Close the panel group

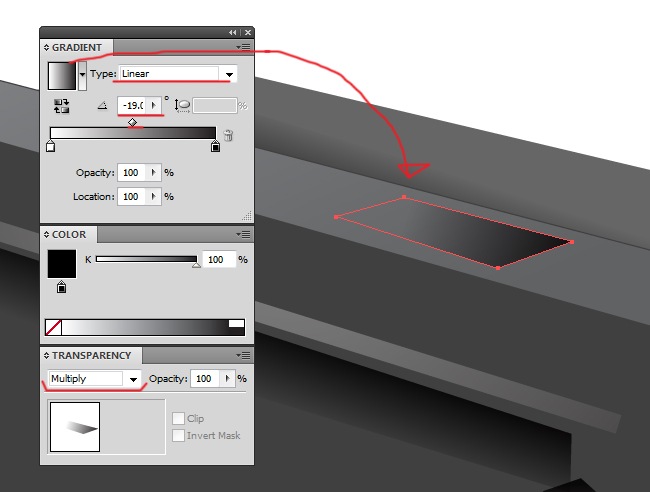tap(247, 32)
